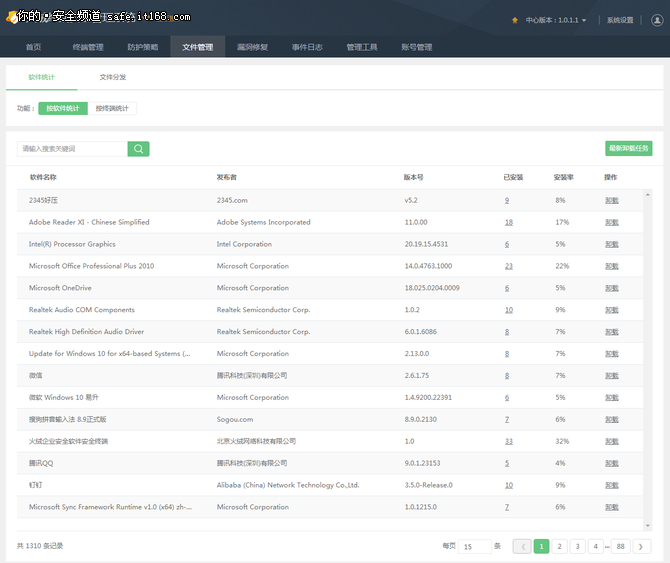
Task: Select page 1 in pagination
Action: [541, 546]
